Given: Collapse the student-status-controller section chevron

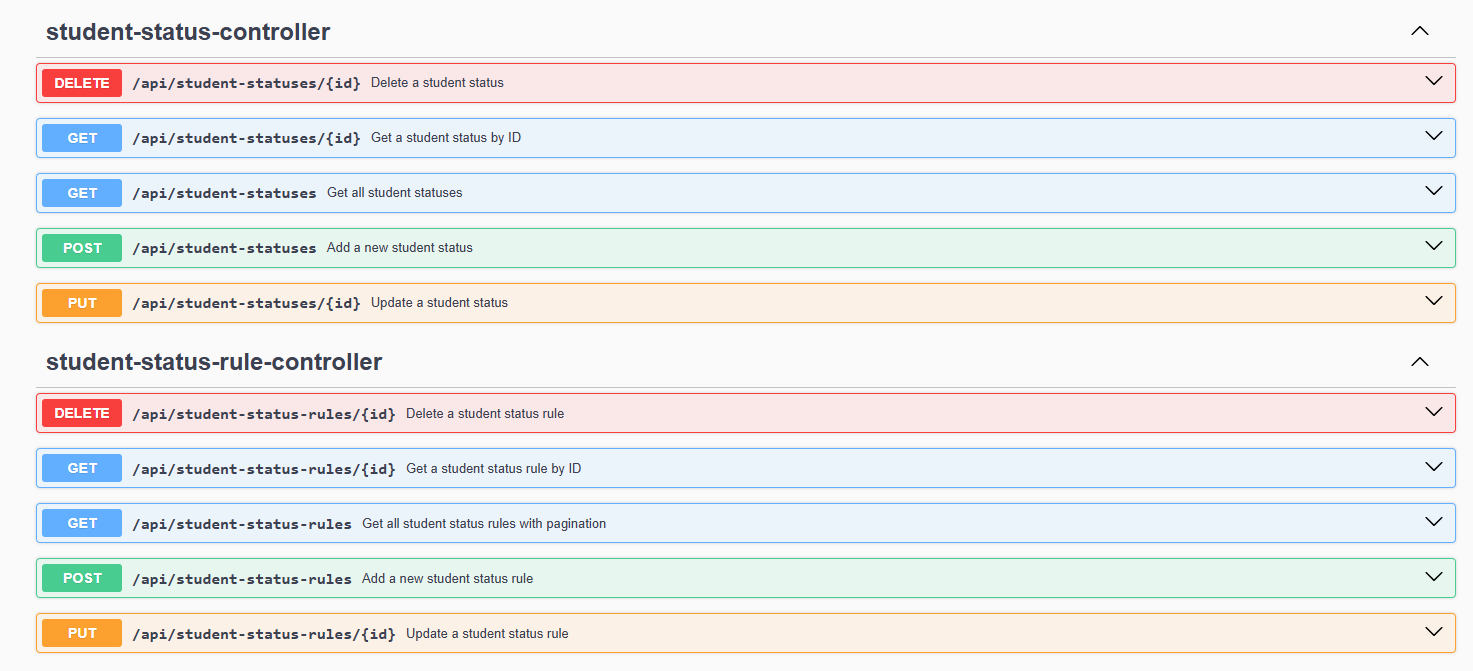Looking at the screenshot, I should coord(1419,31).
